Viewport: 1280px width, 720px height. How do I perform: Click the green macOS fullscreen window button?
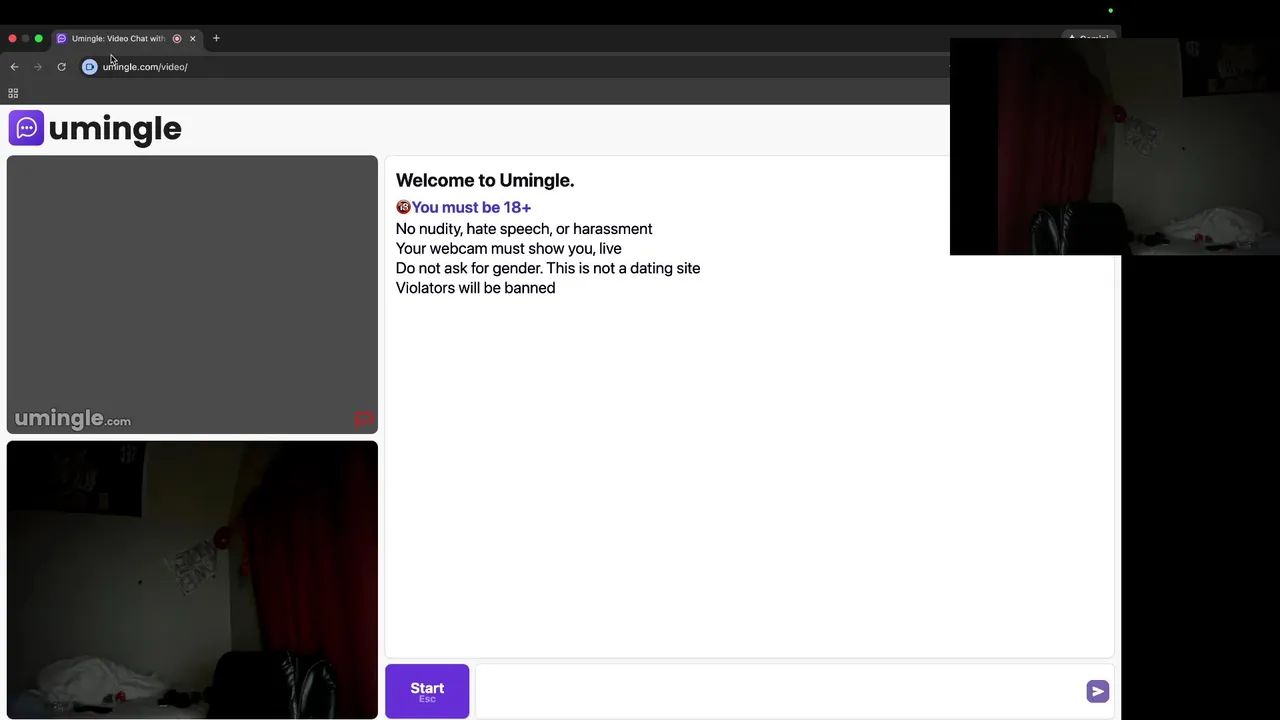click(39, 39)
